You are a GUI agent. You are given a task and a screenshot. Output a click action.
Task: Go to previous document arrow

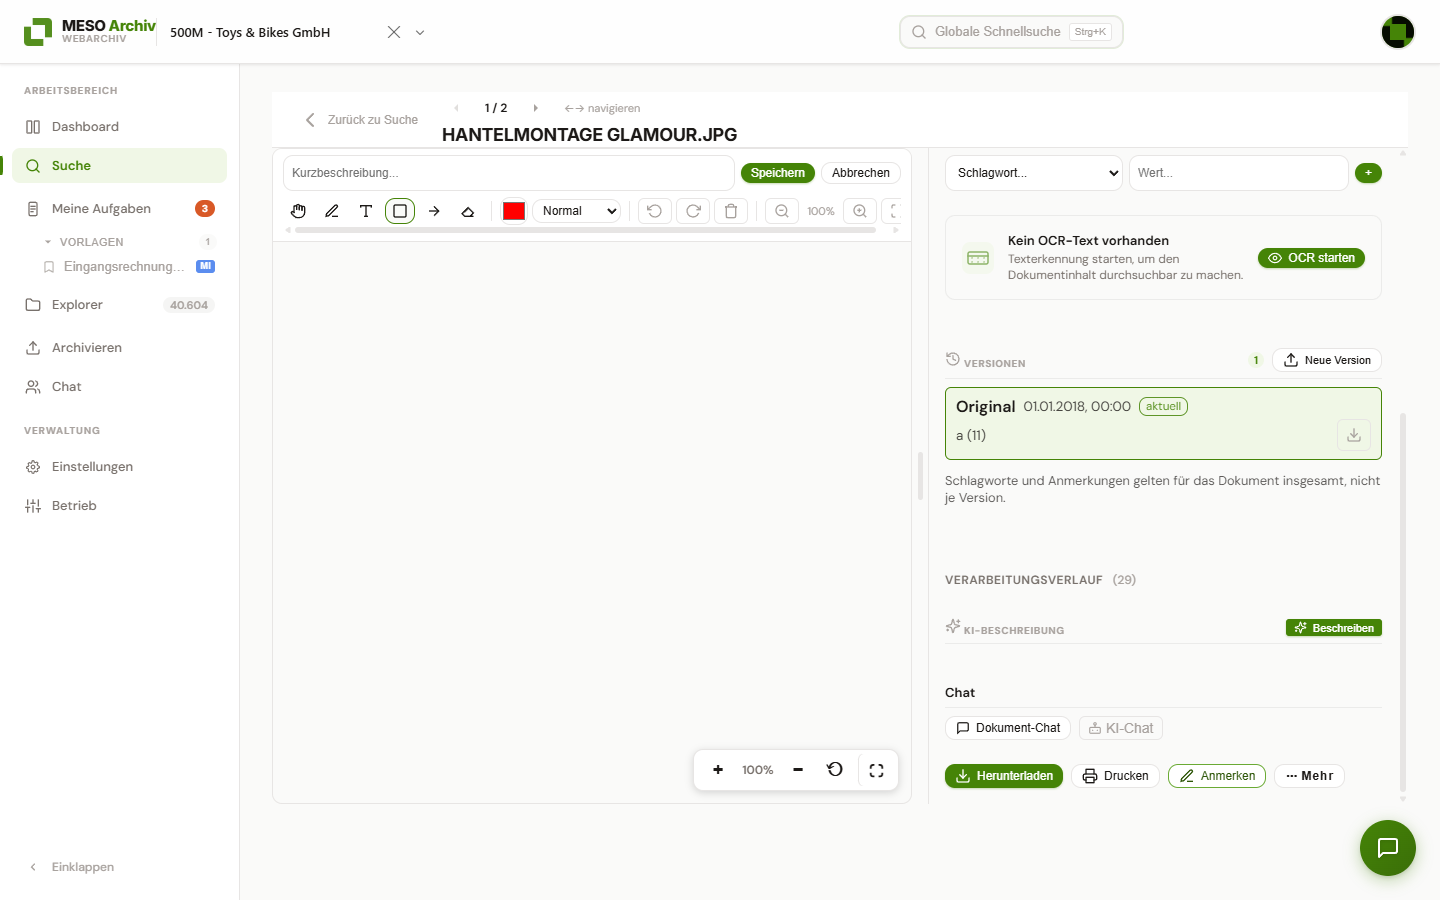coord(457,108)
